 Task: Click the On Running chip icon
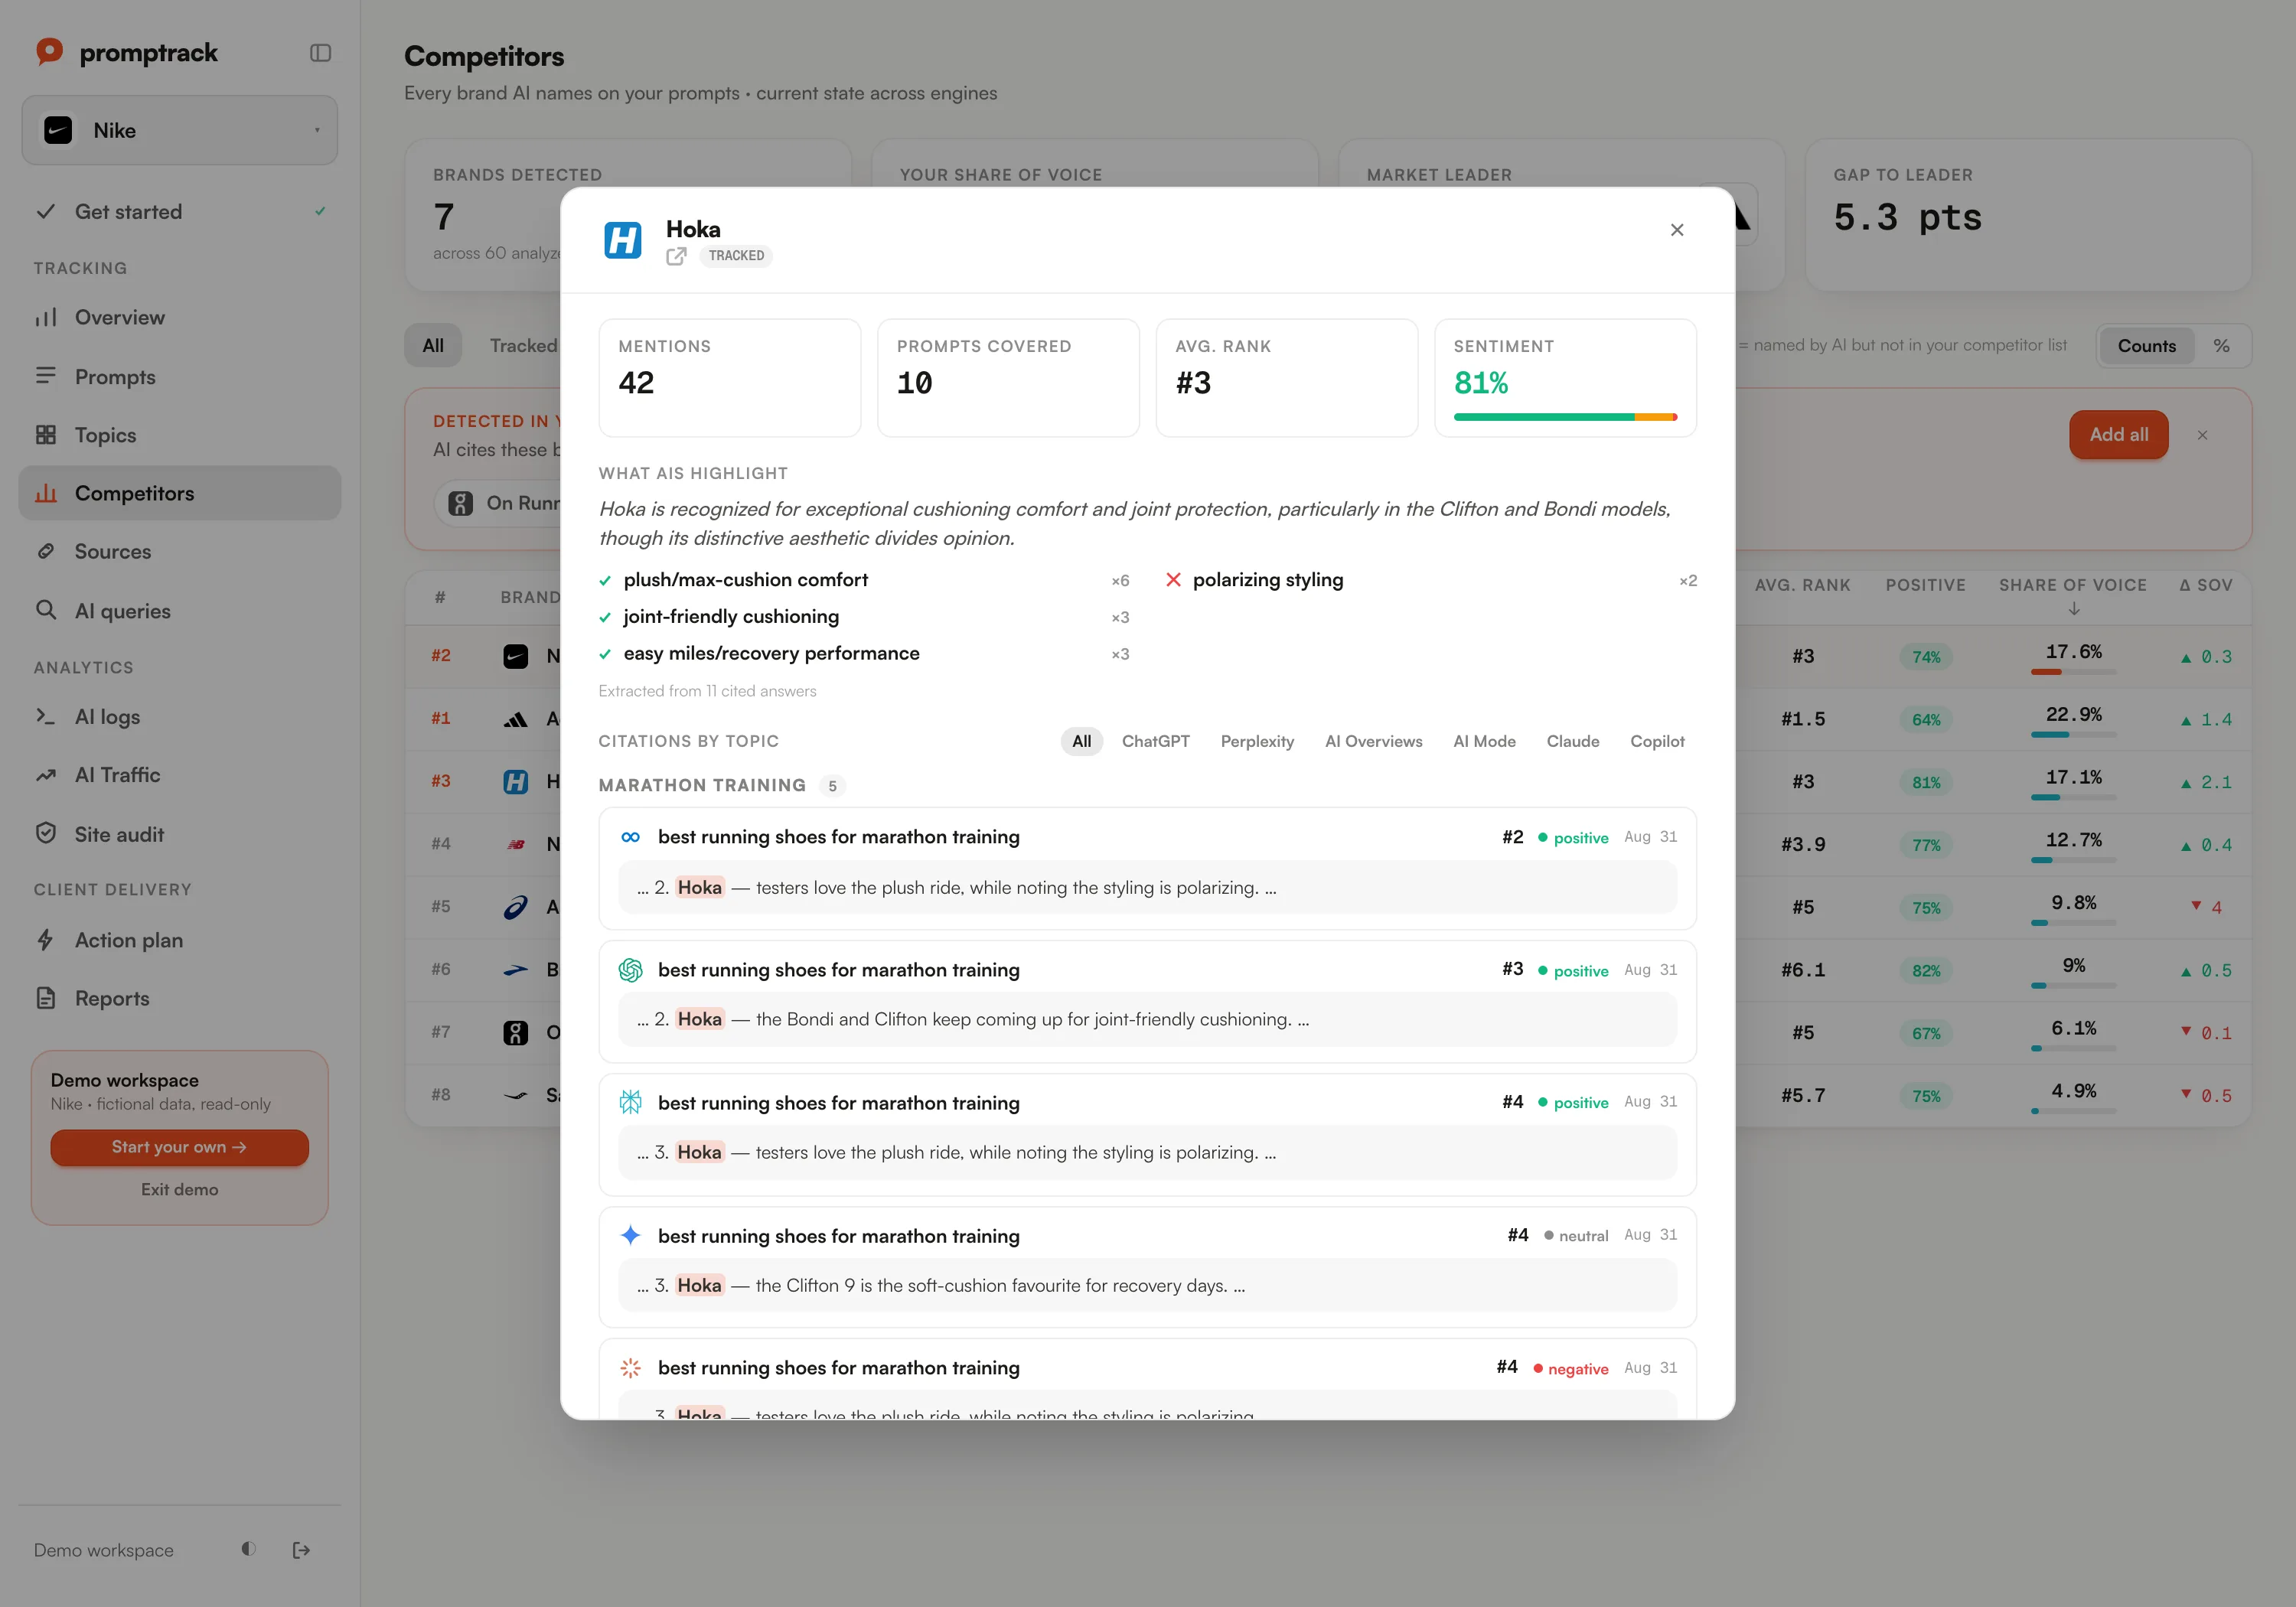(x=460, y=503)
